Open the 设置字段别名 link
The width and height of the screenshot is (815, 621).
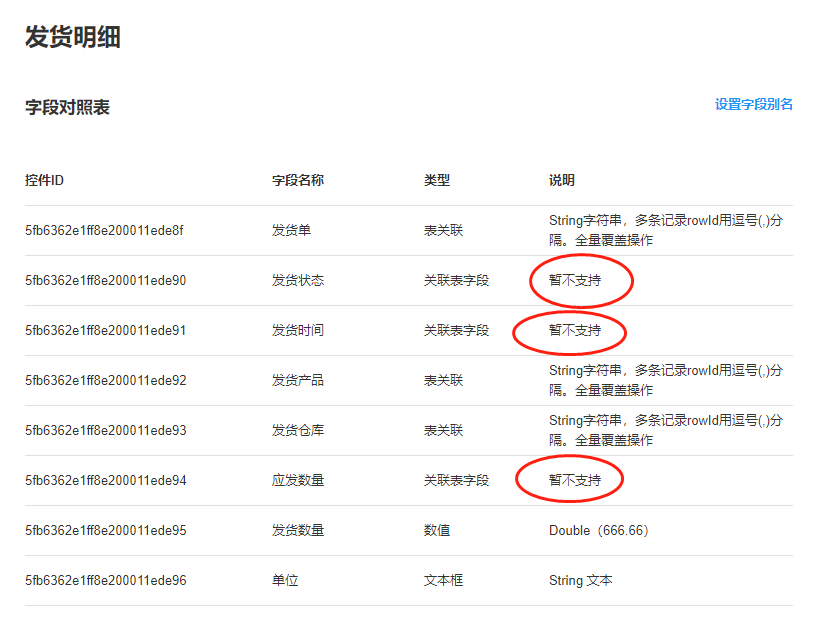754,104
